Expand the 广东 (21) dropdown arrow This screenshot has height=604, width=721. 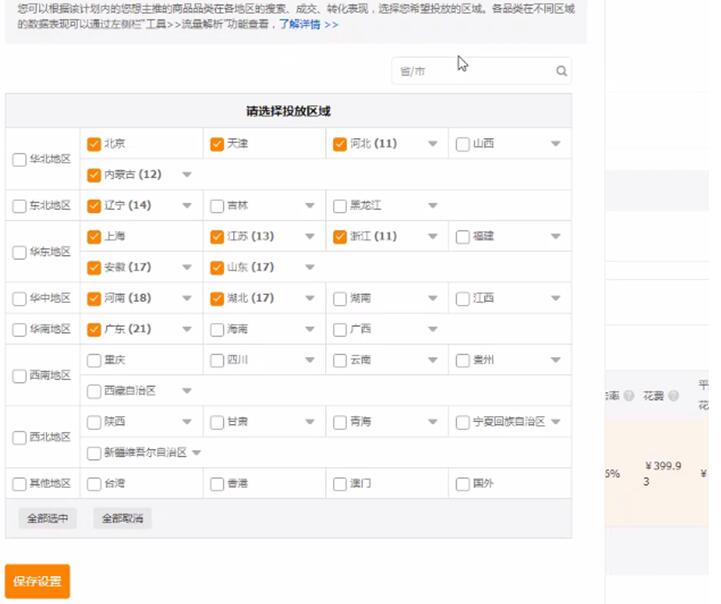[187, 329]
